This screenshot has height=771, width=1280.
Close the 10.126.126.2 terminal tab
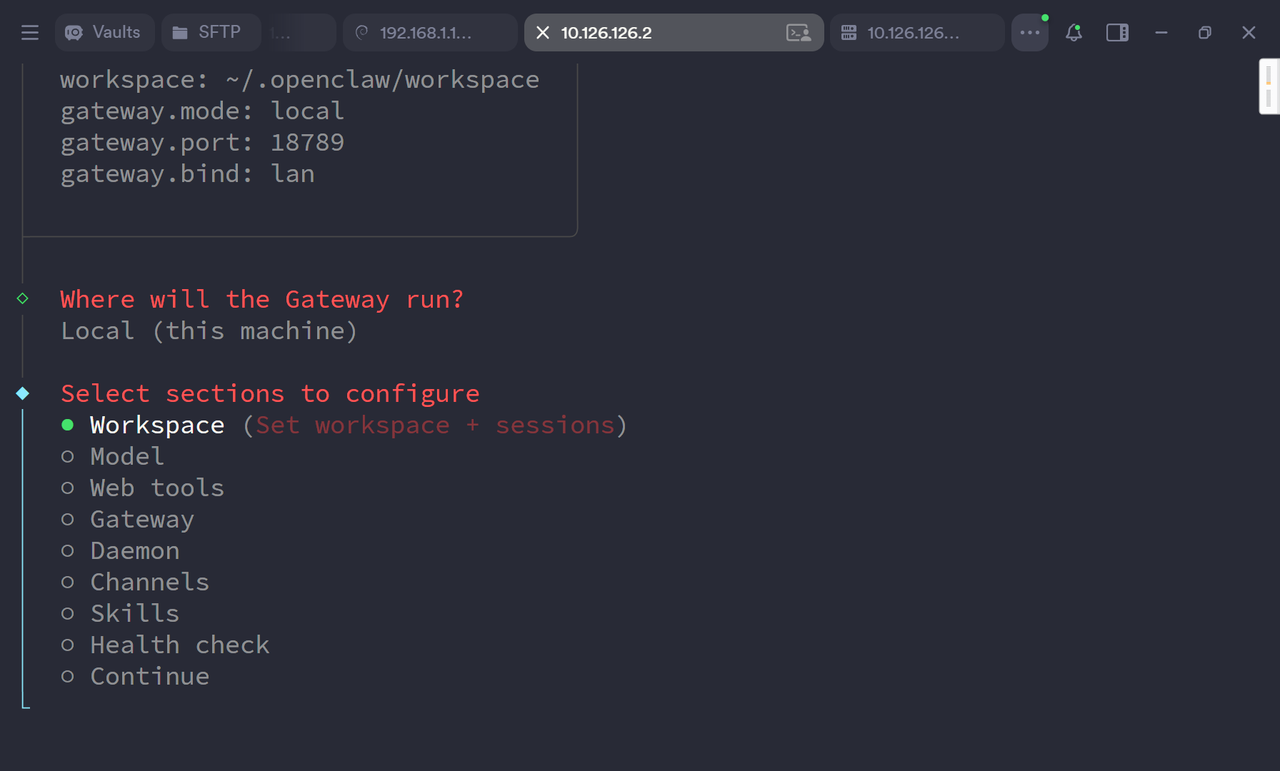pyautogui.click(x=541, y=32)
